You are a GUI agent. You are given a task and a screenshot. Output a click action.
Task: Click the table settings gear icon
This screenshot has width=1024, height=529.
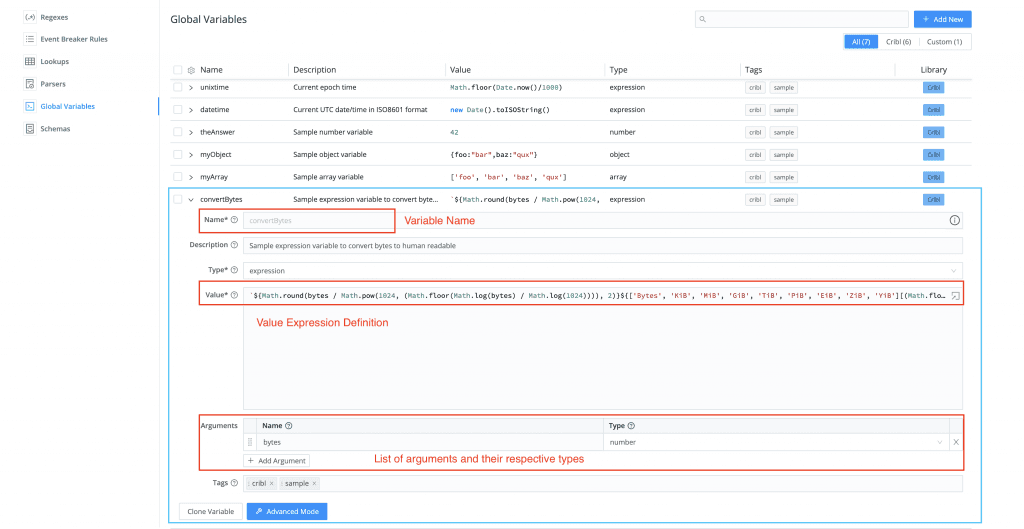click(x=191, y=70)
